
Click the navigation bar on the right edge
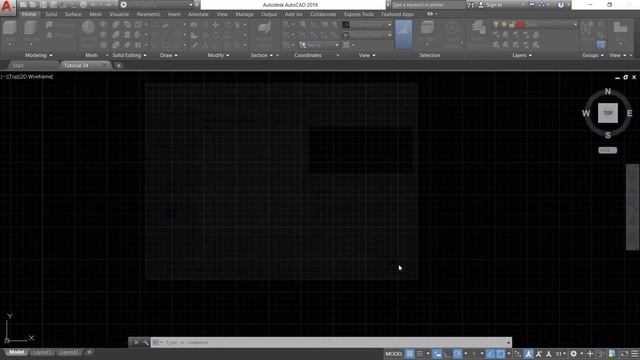pos(632,207)
